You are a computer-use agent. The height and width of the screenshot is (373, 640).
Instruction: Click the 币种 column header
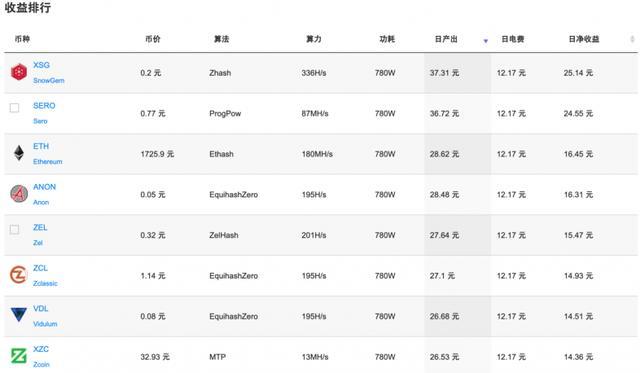tap(22, 39)
